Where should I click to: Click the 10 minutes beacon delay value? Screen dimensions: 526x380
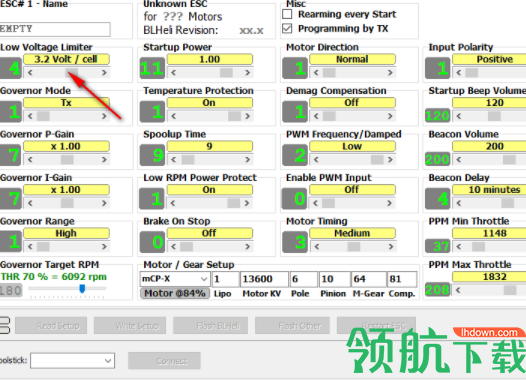click(x=490, y=190)
